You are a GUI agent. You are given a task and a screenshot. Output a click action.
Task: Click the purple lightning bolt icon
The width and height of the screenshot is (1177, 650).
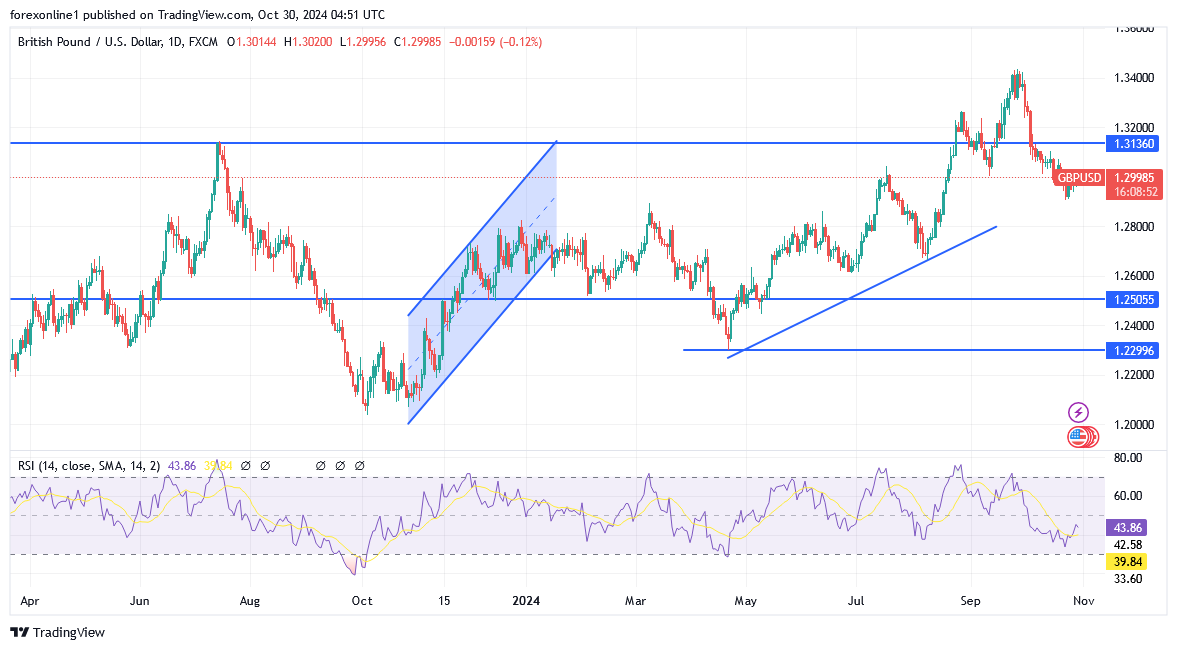coord(1078,412)
